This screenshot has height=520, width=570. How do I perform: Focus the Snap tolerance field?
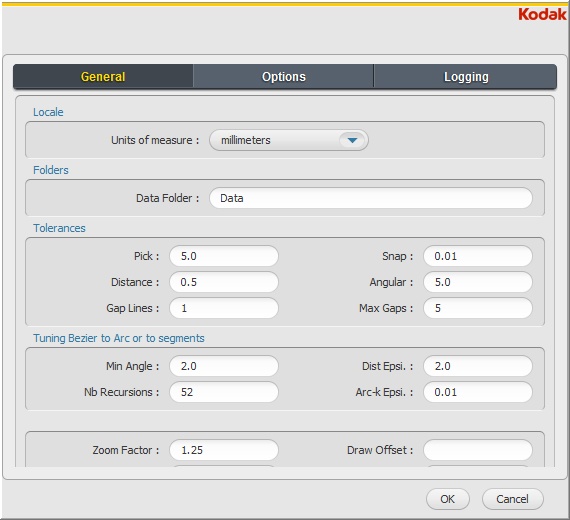[478, 256]
